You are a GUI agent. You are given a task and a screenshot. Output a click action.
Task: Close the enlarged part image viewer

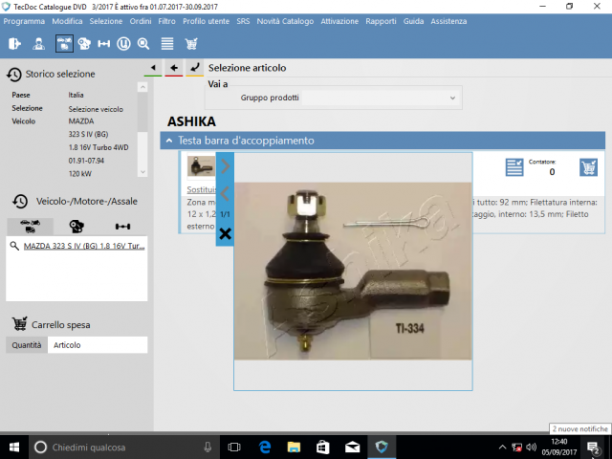click(x=225, y=234)
